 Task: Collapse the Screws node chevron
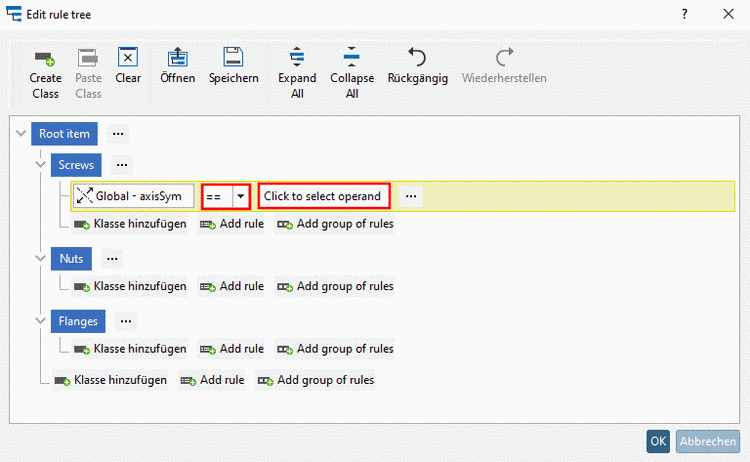[41, 165]
